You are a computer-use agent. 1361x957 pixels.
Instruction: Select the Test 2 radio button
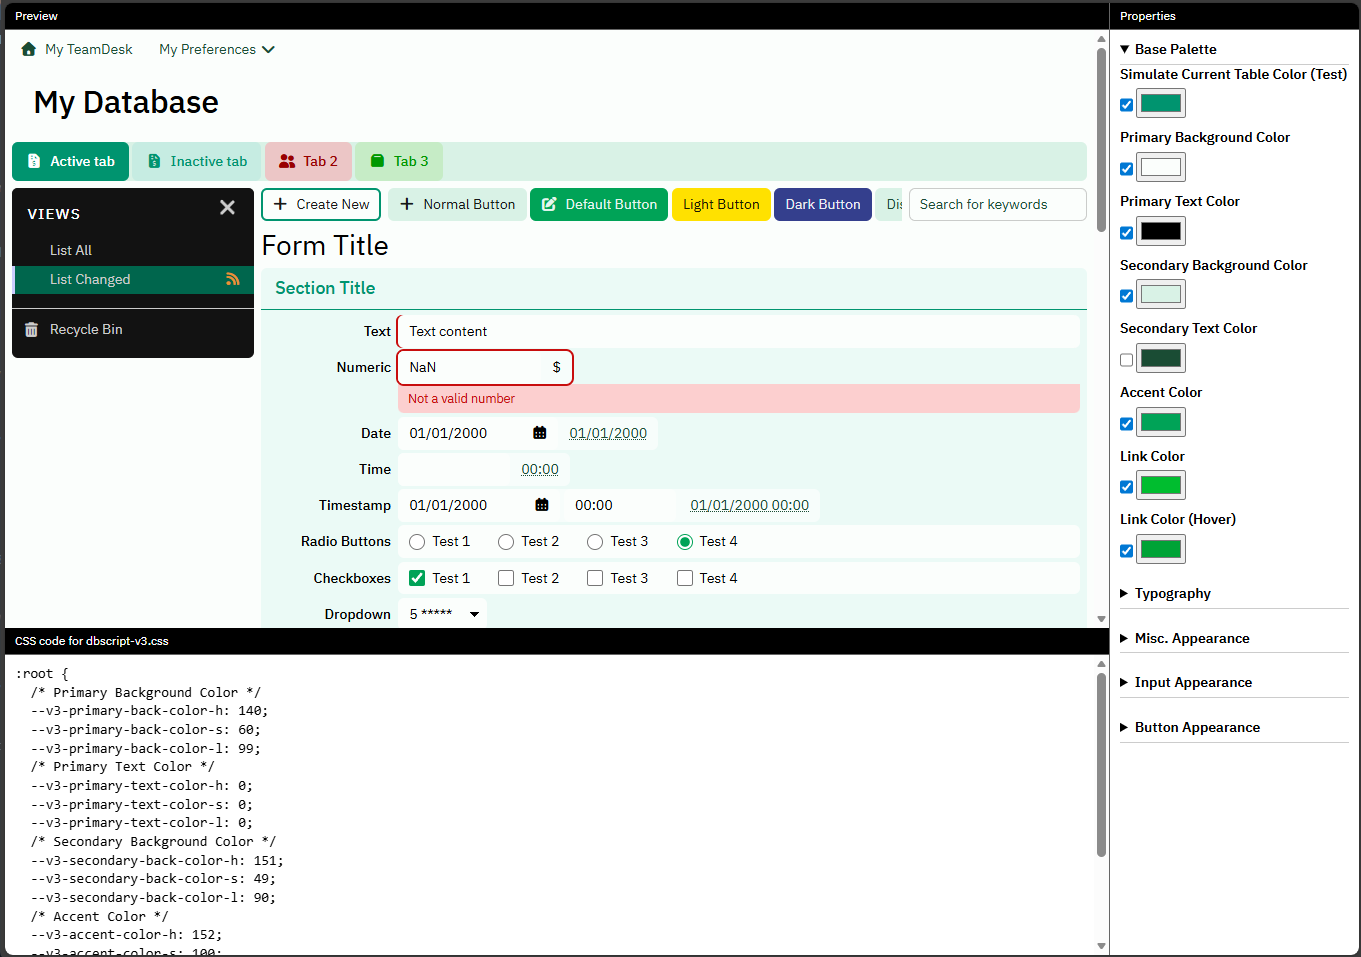506,542
